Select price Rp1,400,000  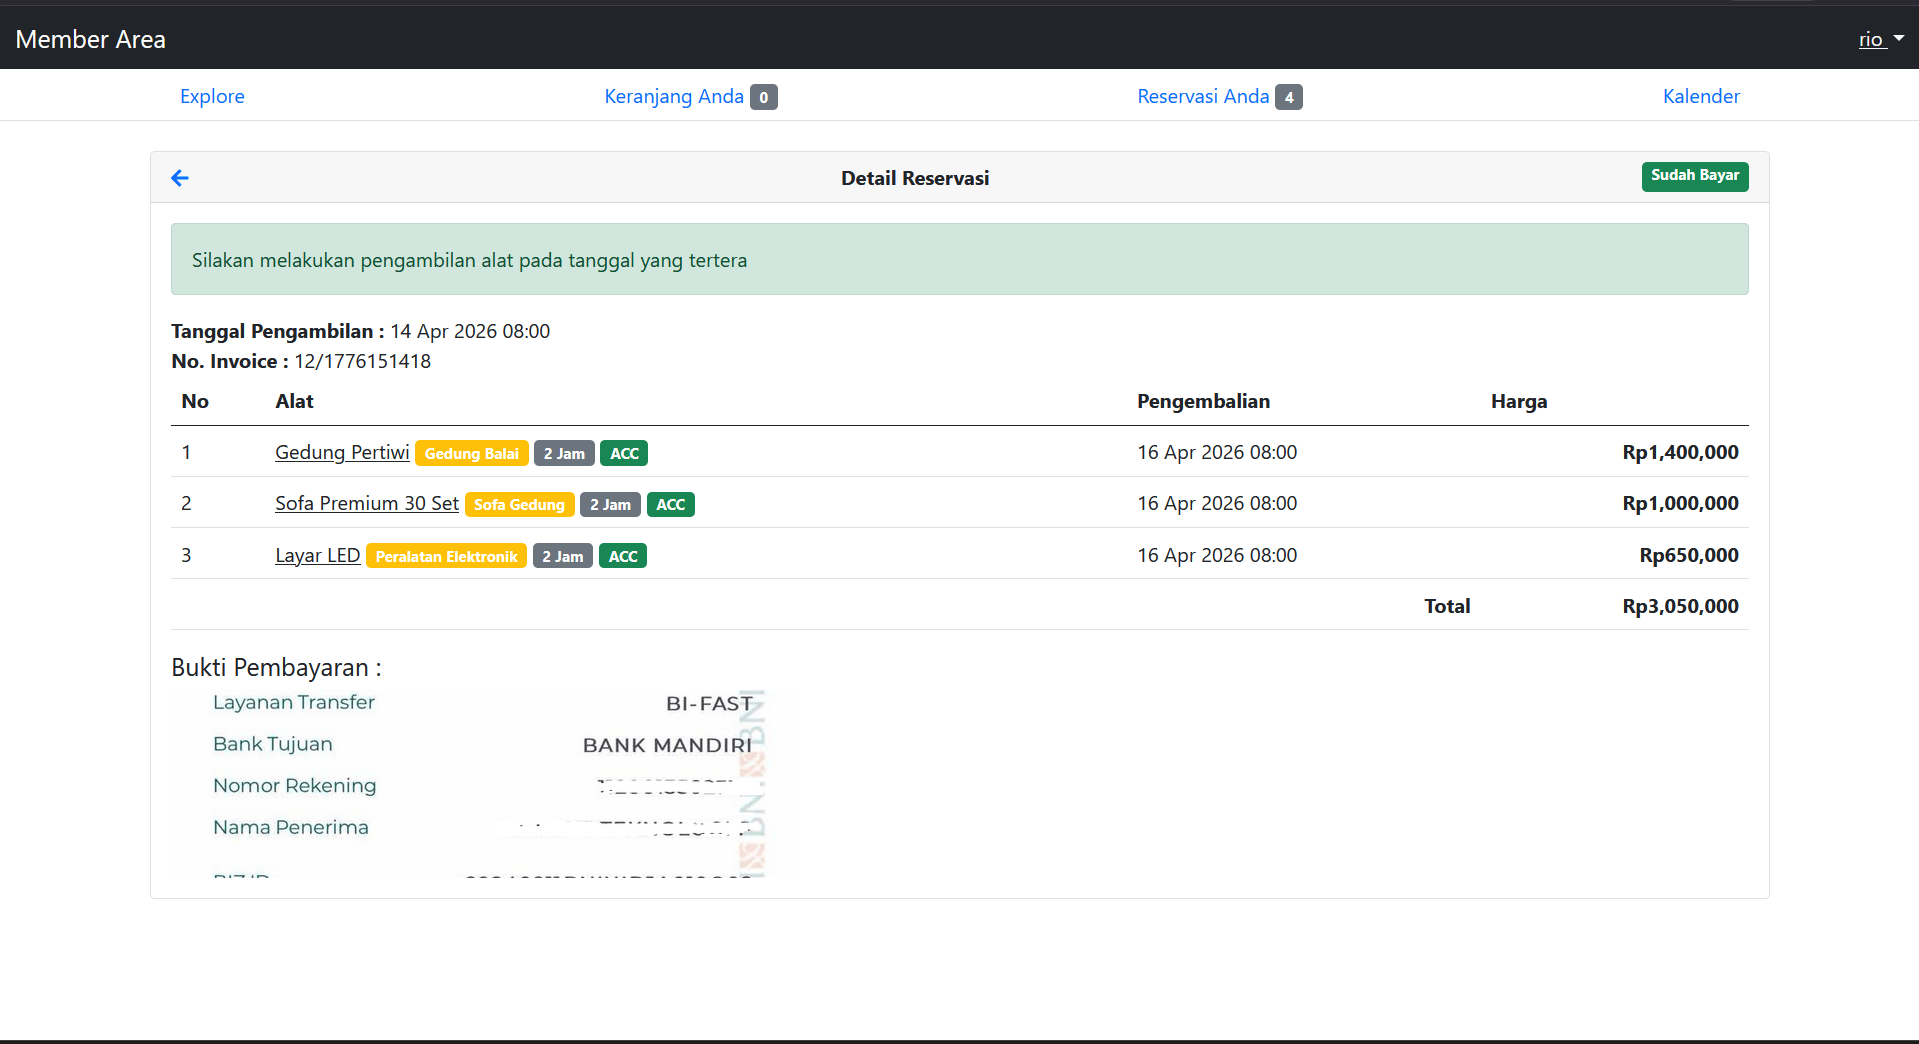(1680, 452)
